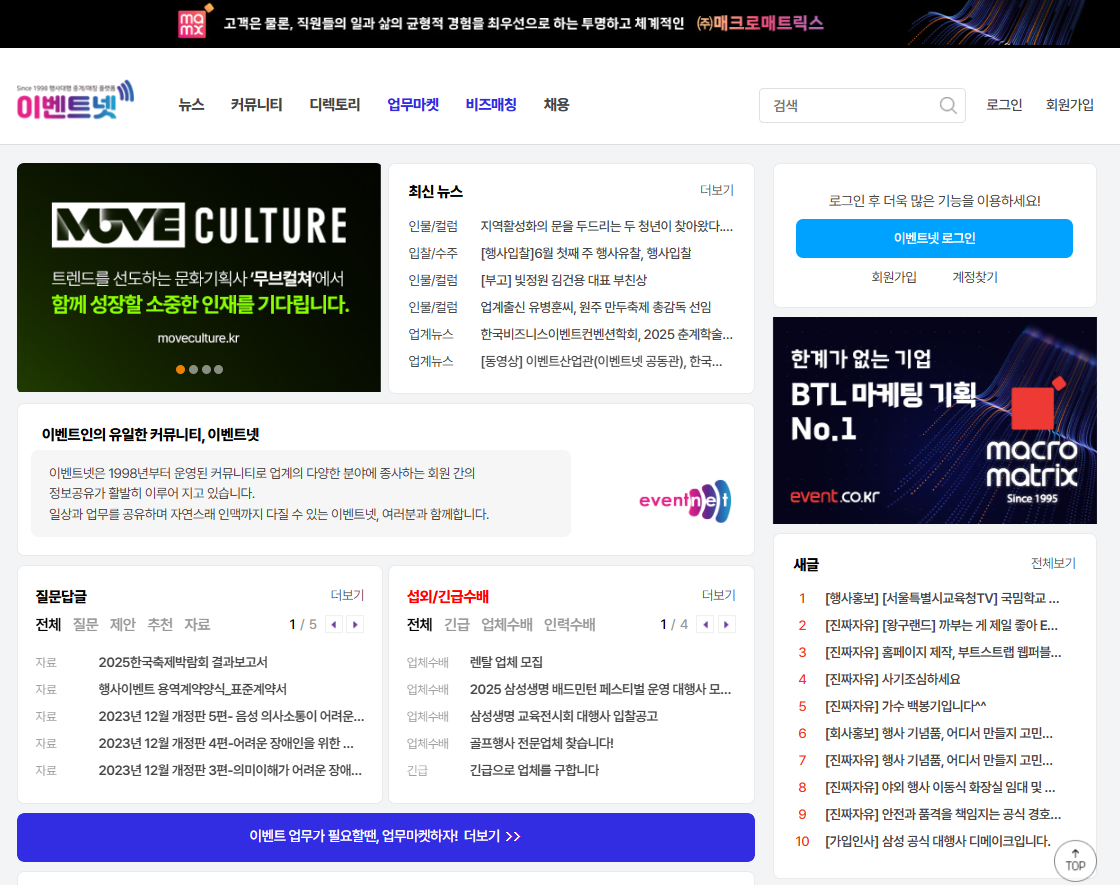
Task: Go to the previous page in 섭외/긴급수배
Action: pos(705,624)
